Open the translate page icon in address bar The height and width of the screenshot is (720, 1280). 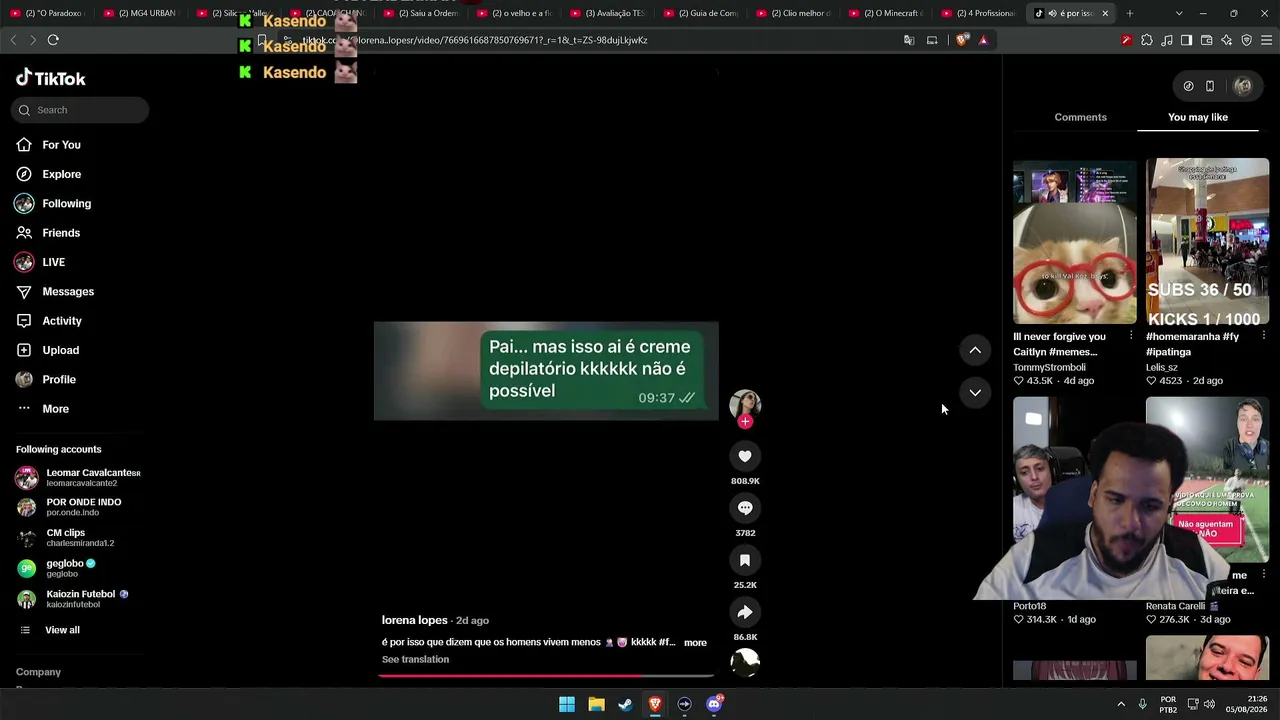(909, 40)
